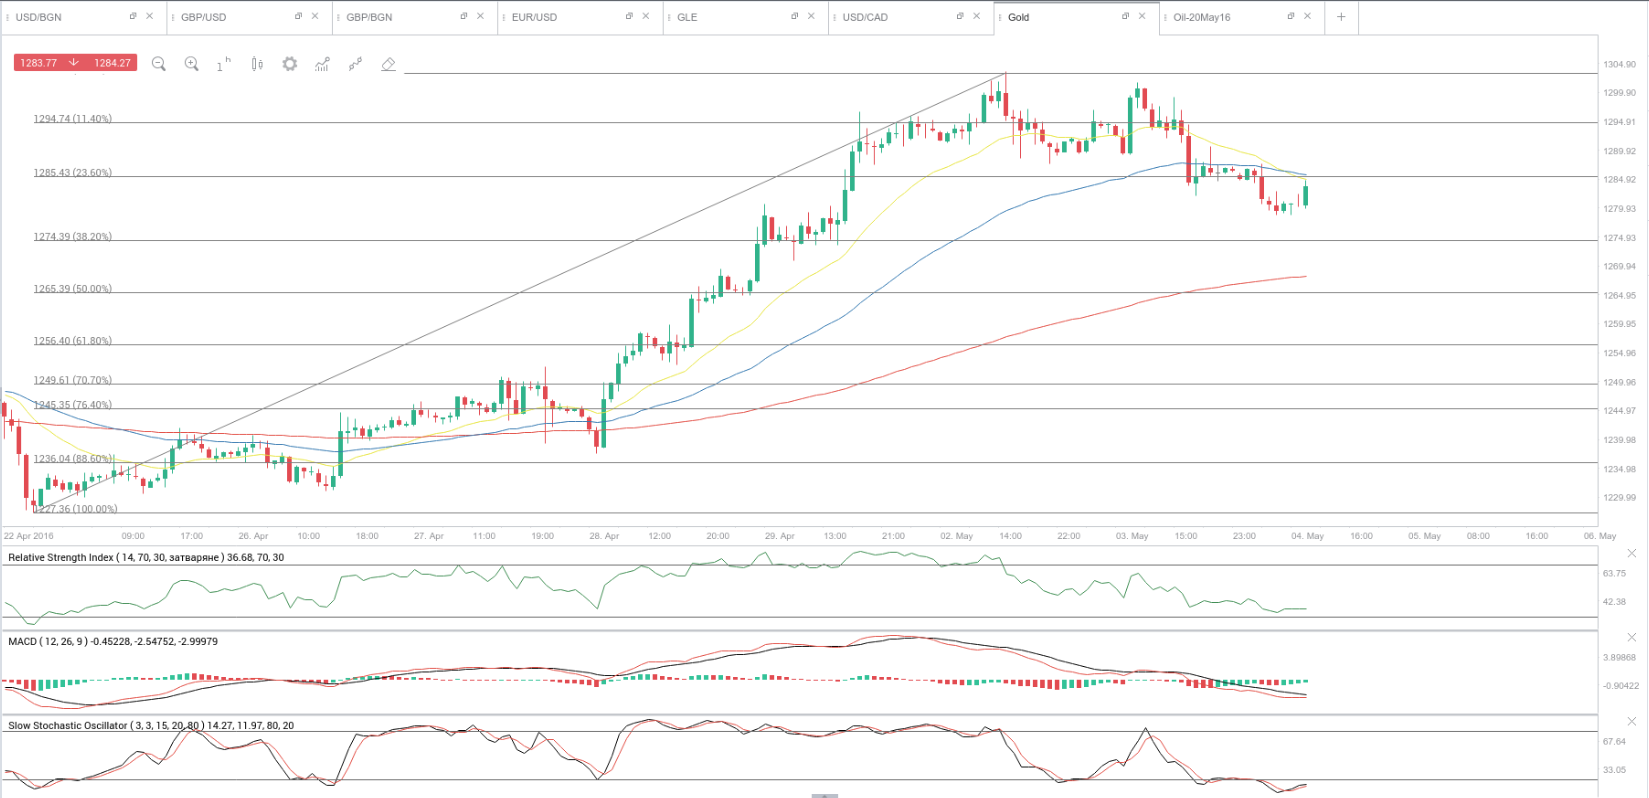
Task: Remove the Slow Stochastic Oscillator panel
Action: click(1631, 721)
